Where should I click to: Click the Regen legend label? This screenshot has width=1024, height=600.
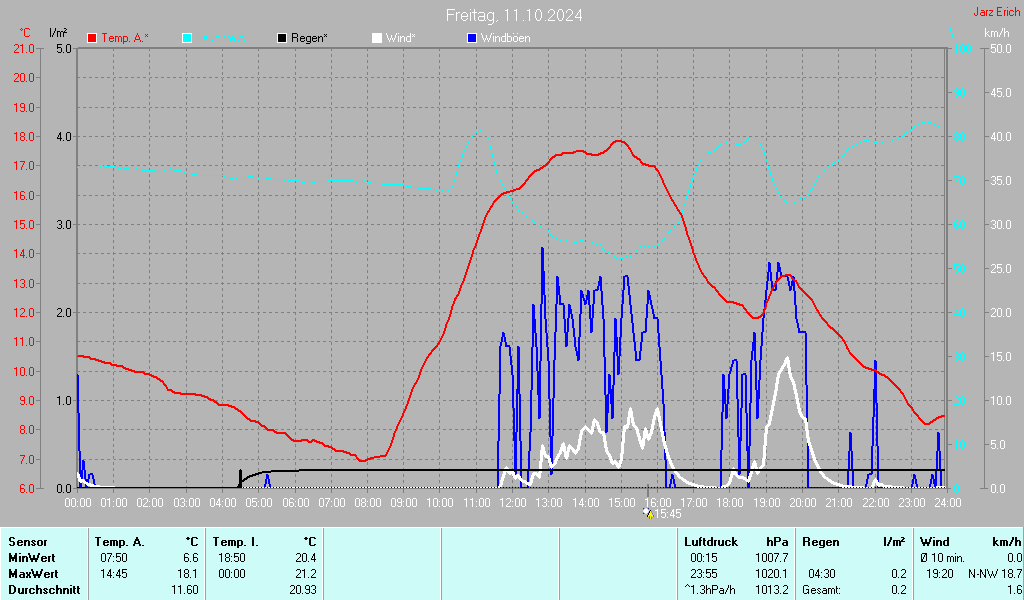coord(309,38)
